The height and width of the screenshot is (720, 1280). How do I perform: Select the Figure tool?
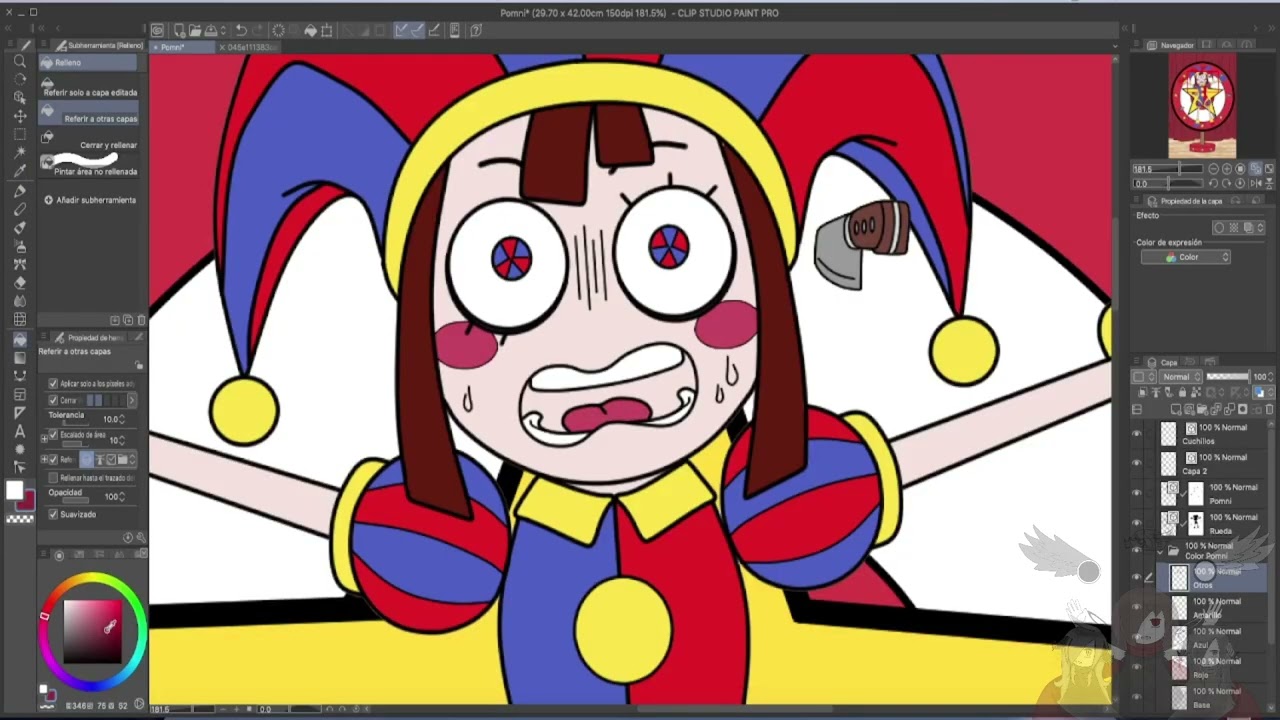tap(19, 376)
